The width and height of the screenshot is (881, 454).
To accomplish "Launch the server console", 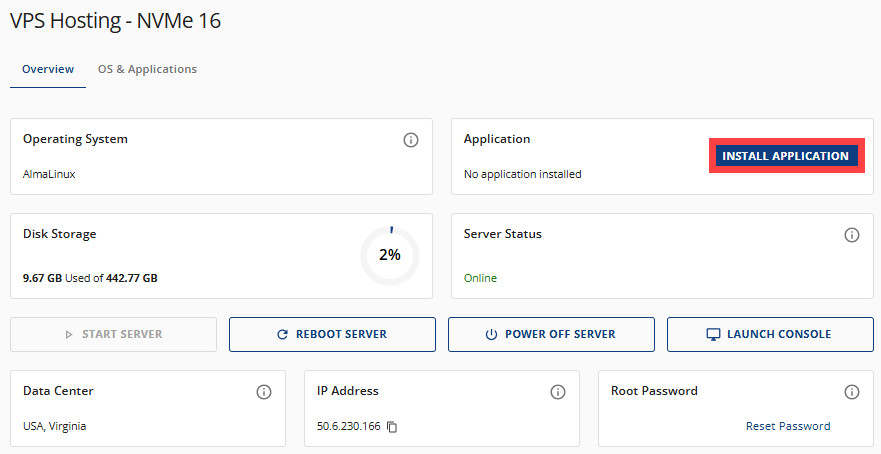I will (770, 334).
